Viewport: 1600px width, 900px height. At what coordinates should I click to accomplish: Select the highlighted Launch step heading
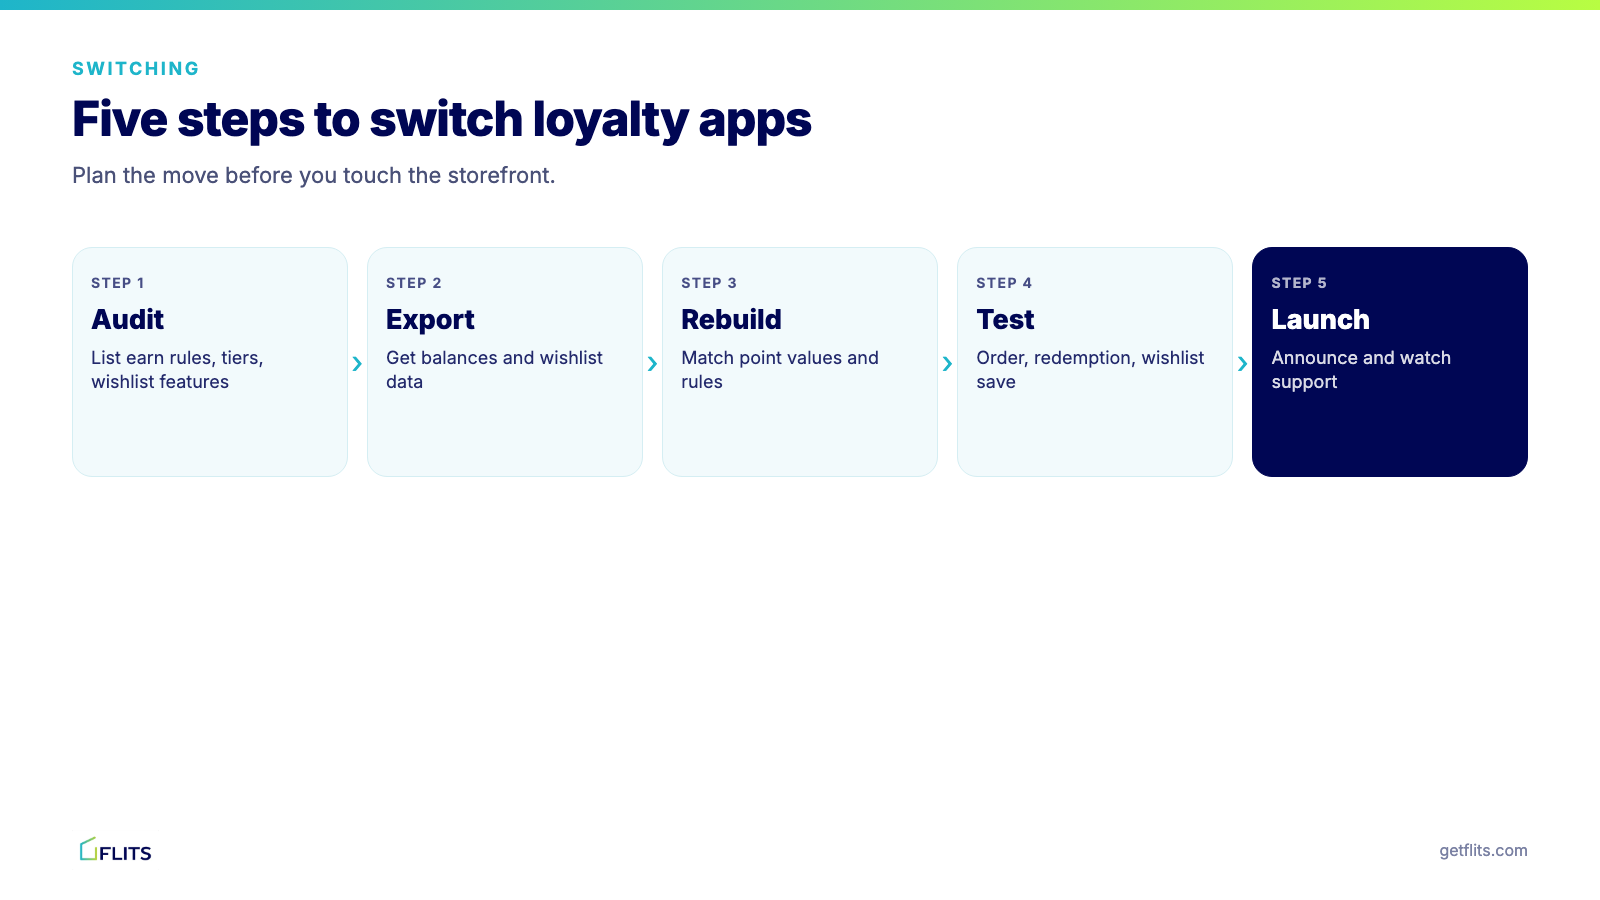[1320, 320]
